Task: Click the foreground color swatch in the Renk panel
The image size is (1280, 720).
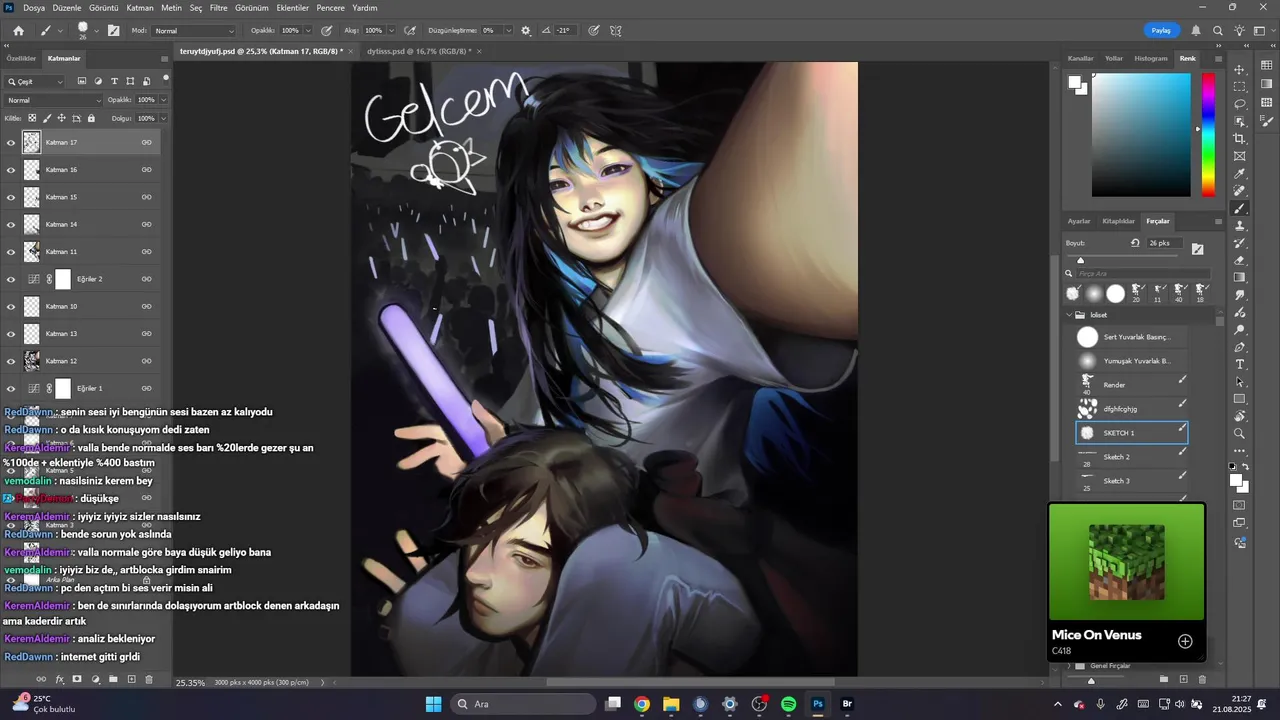Action: click(1075, 83)
